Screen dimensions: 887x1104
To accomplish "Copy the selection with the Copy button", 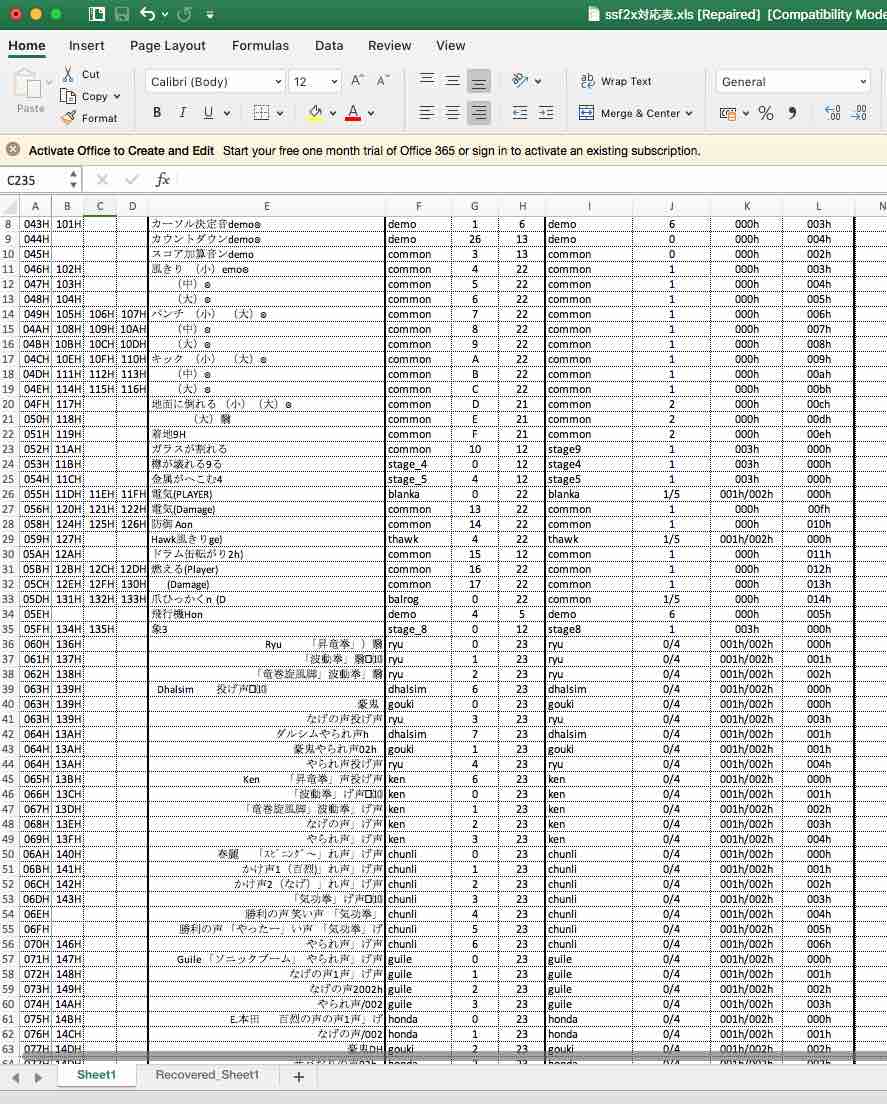I will [85, 96].
